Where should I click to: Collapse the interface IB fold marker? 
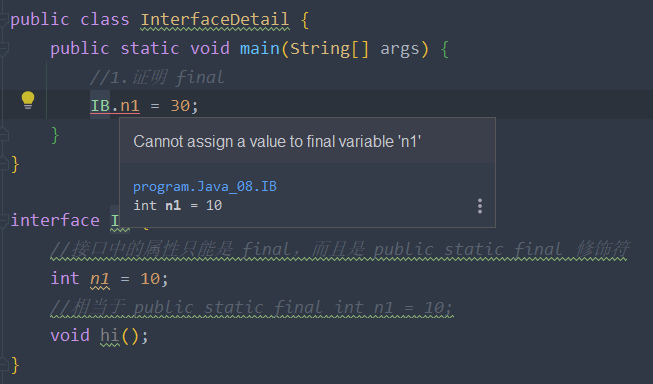pyautogui.click(x=3, y=221)
